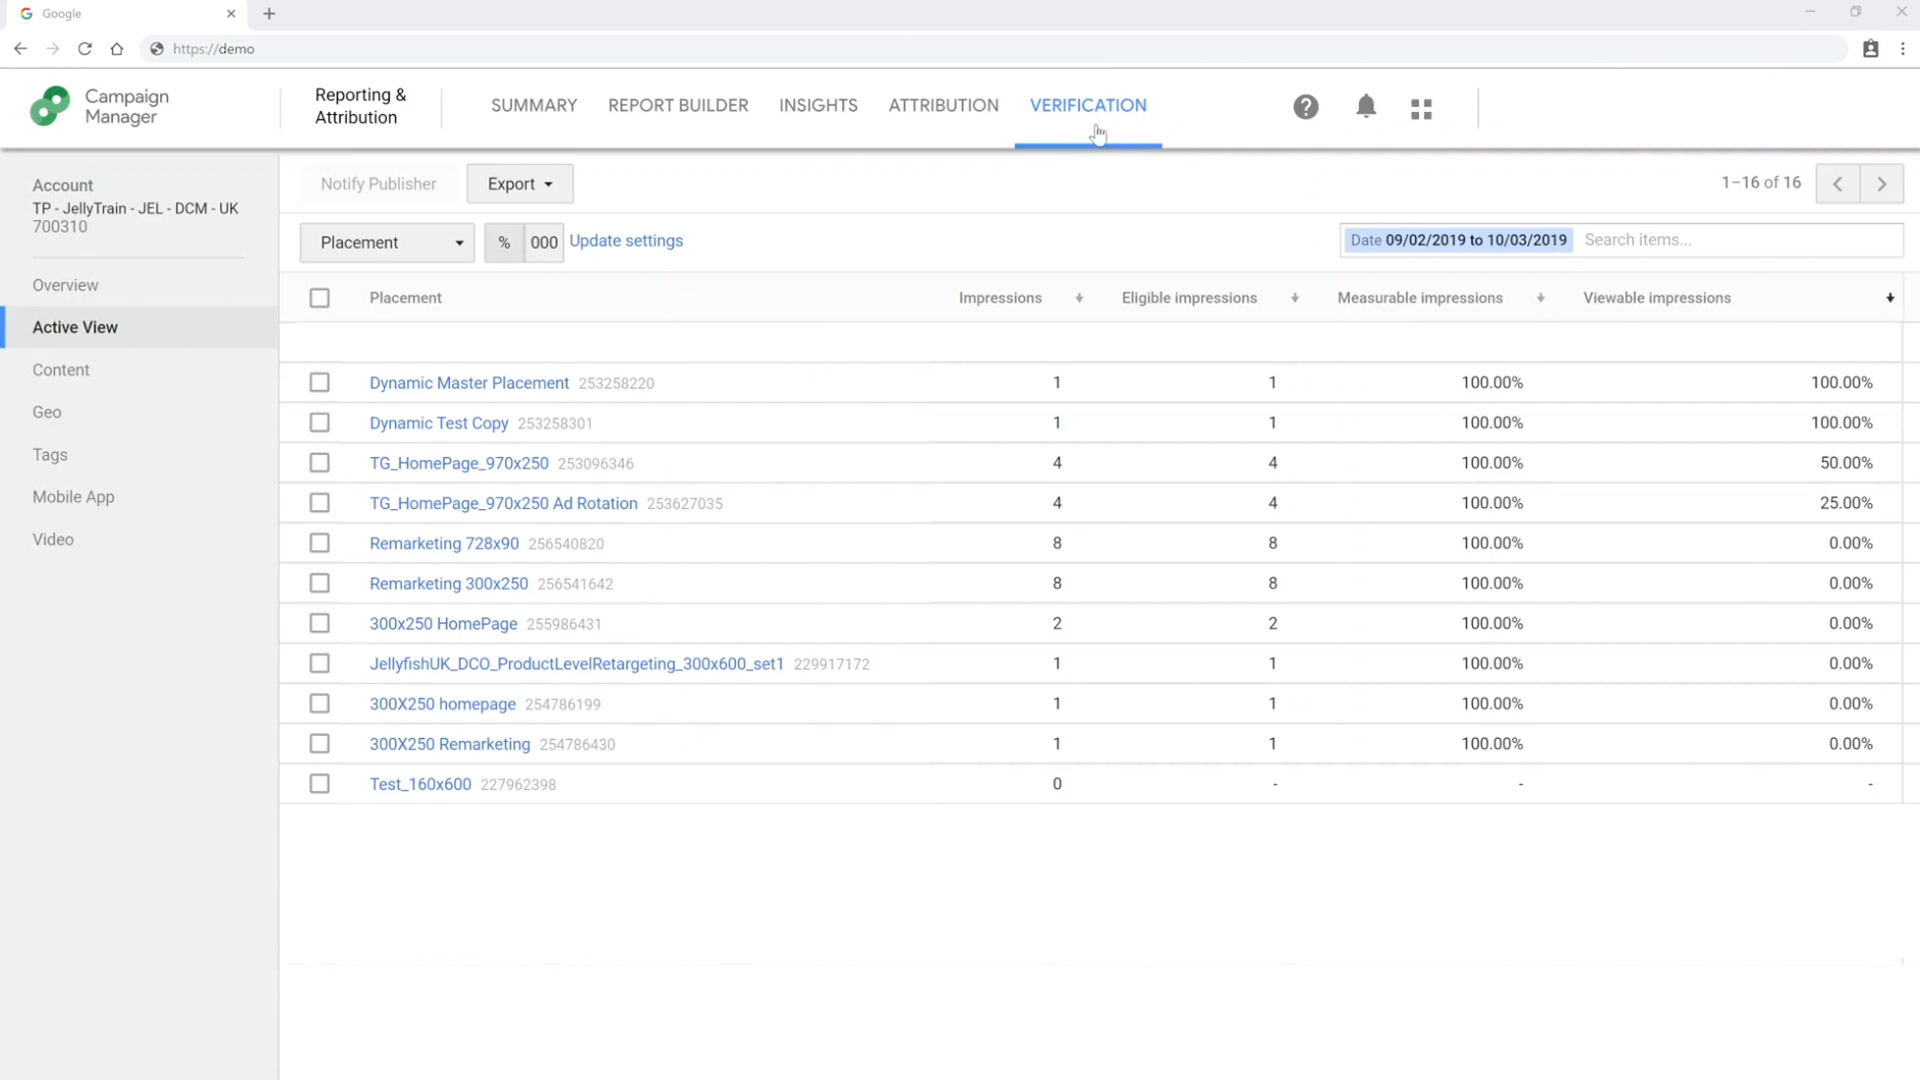Screen dimensions: 1920x1080
Task: Check the Dynamic Master Placement row
Action: (319, 383)
